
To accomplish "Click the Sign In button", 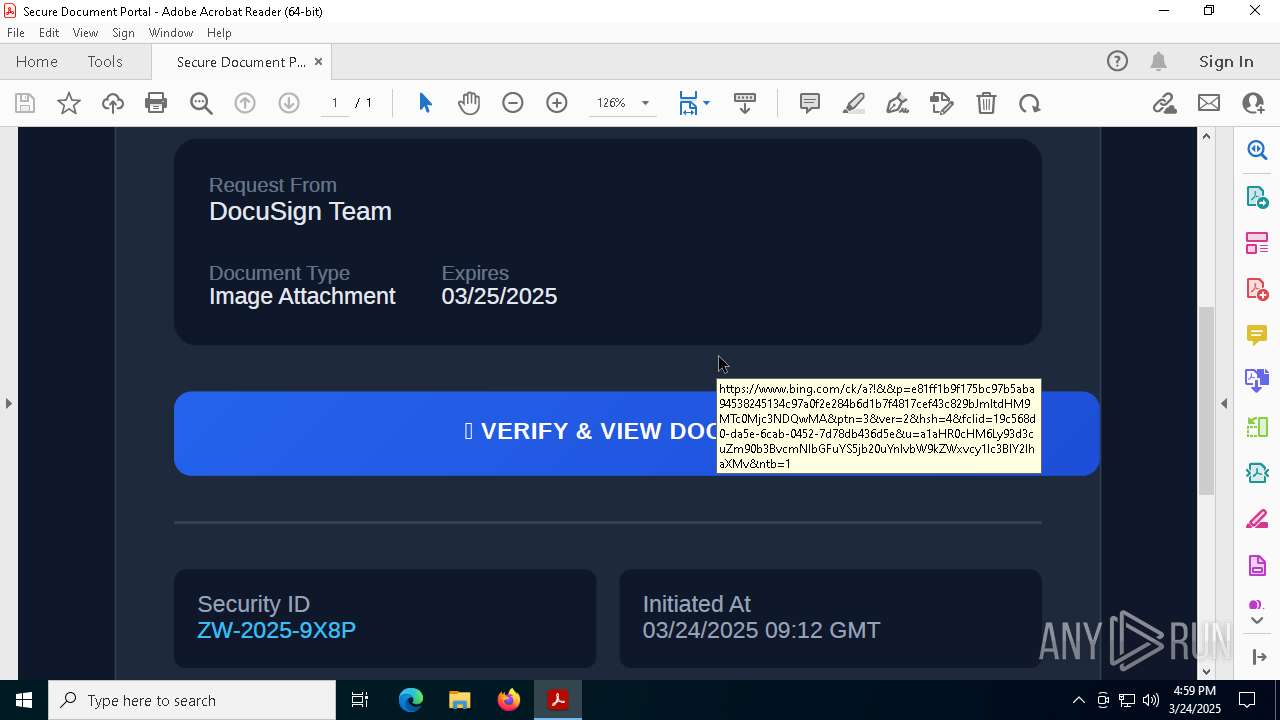I will click(x=1226, y=61).
